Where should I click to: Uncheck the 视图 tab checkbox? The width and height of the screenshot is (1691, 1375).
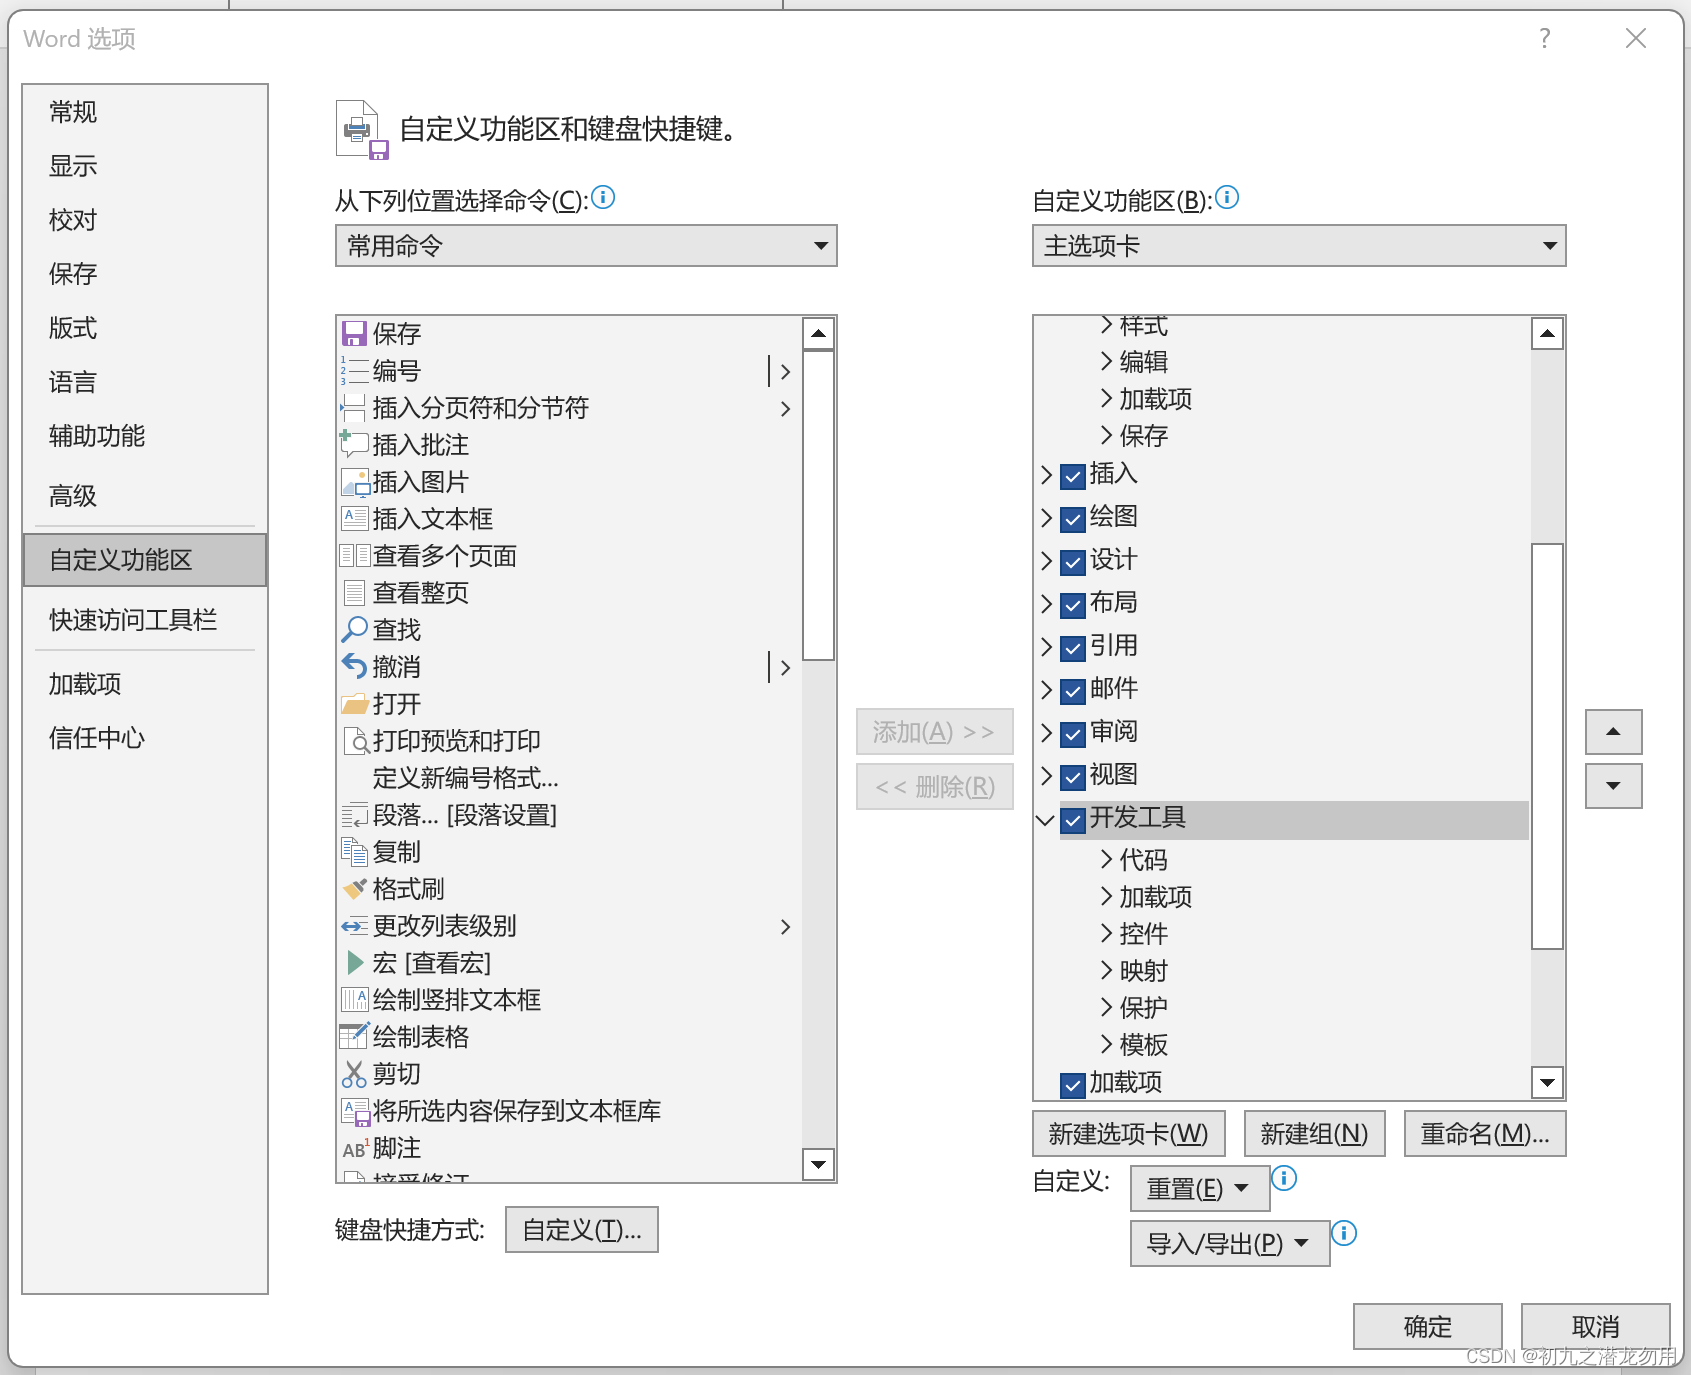1073,776
